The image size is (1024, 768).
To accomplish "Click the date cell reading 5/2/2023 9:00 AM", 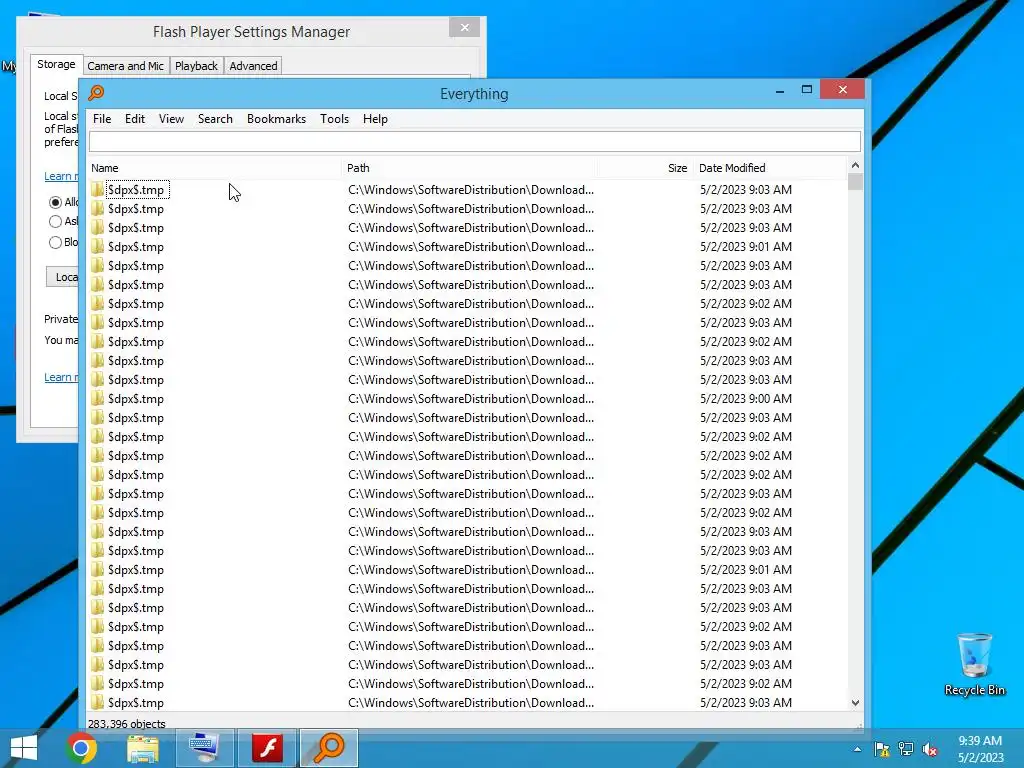I will [x=745, y=398].
